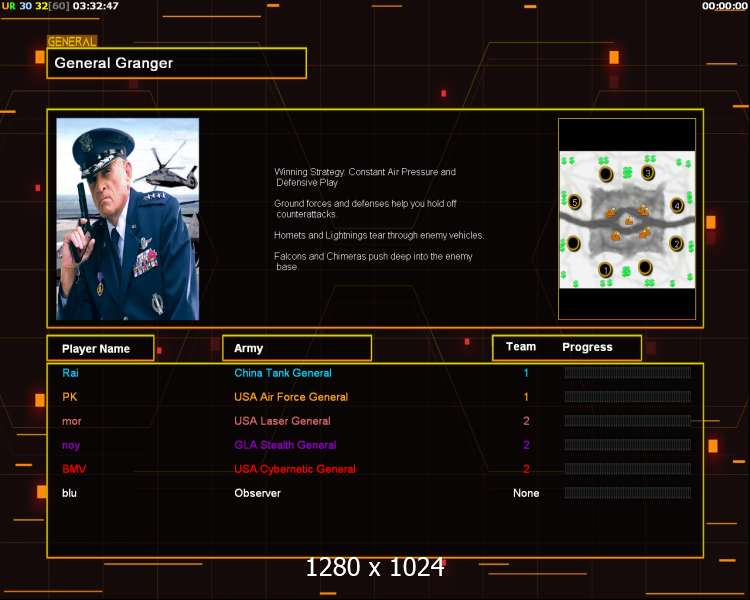
Task: Select player name PK
Action: 69,397
